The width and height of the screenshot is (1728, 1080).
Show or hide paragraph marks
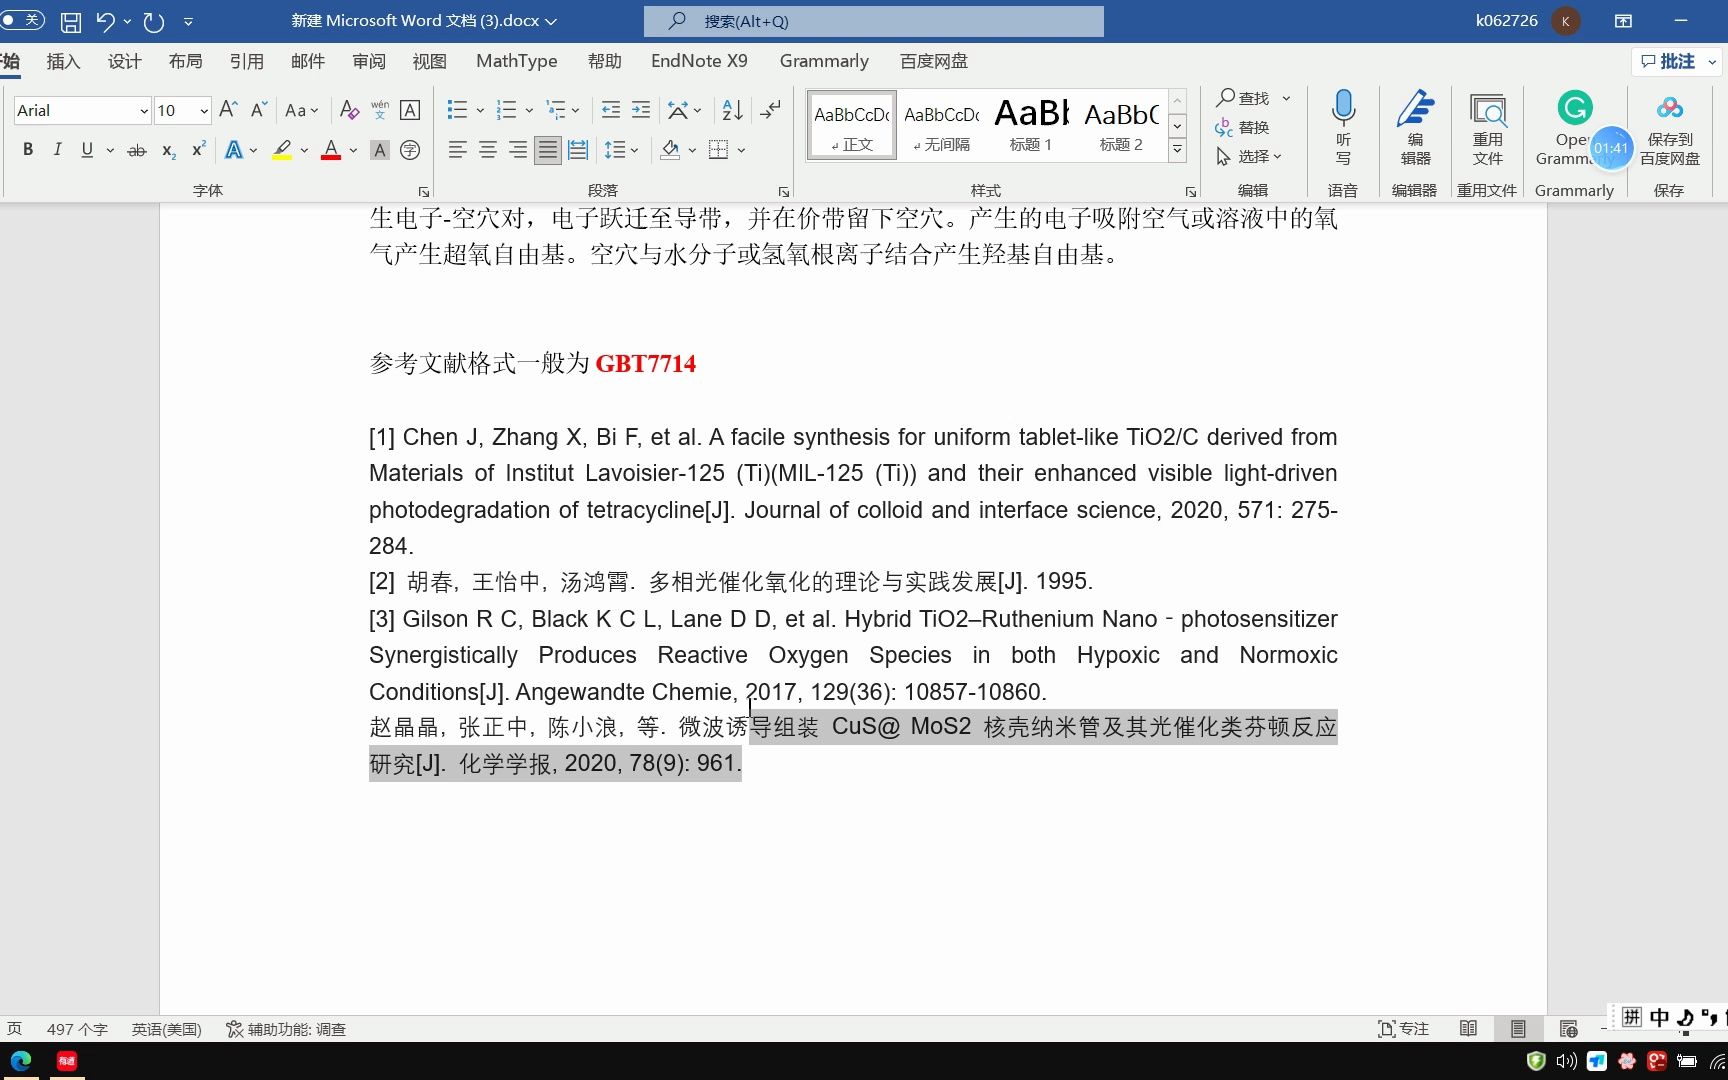(x=770, y=110)
